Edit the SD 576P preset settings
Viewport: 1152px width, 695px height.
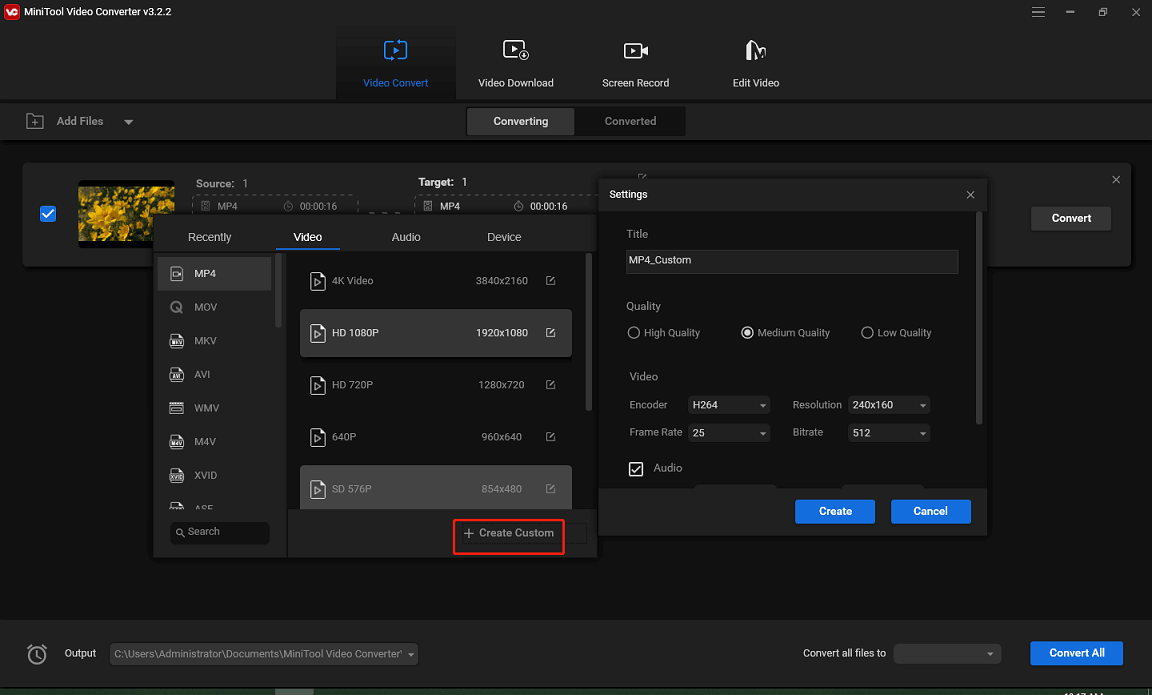pos(550,489)
